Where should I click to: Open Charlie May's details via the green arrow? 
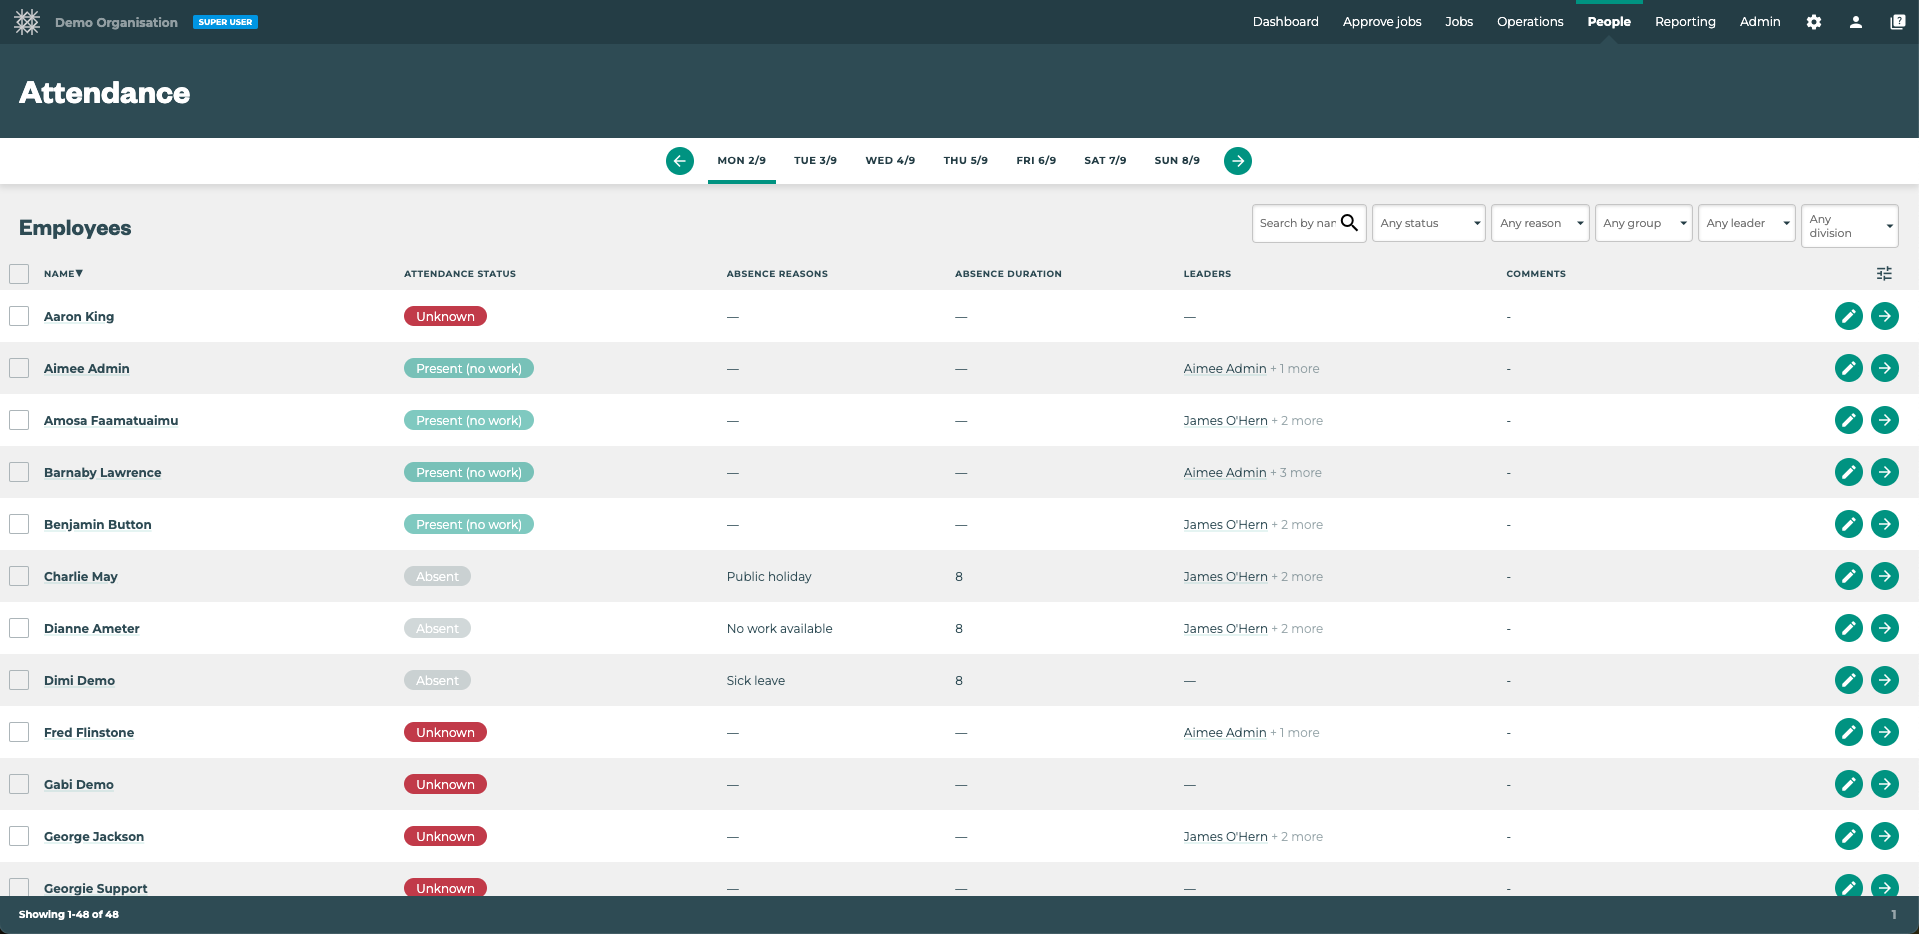point(1885,576)
